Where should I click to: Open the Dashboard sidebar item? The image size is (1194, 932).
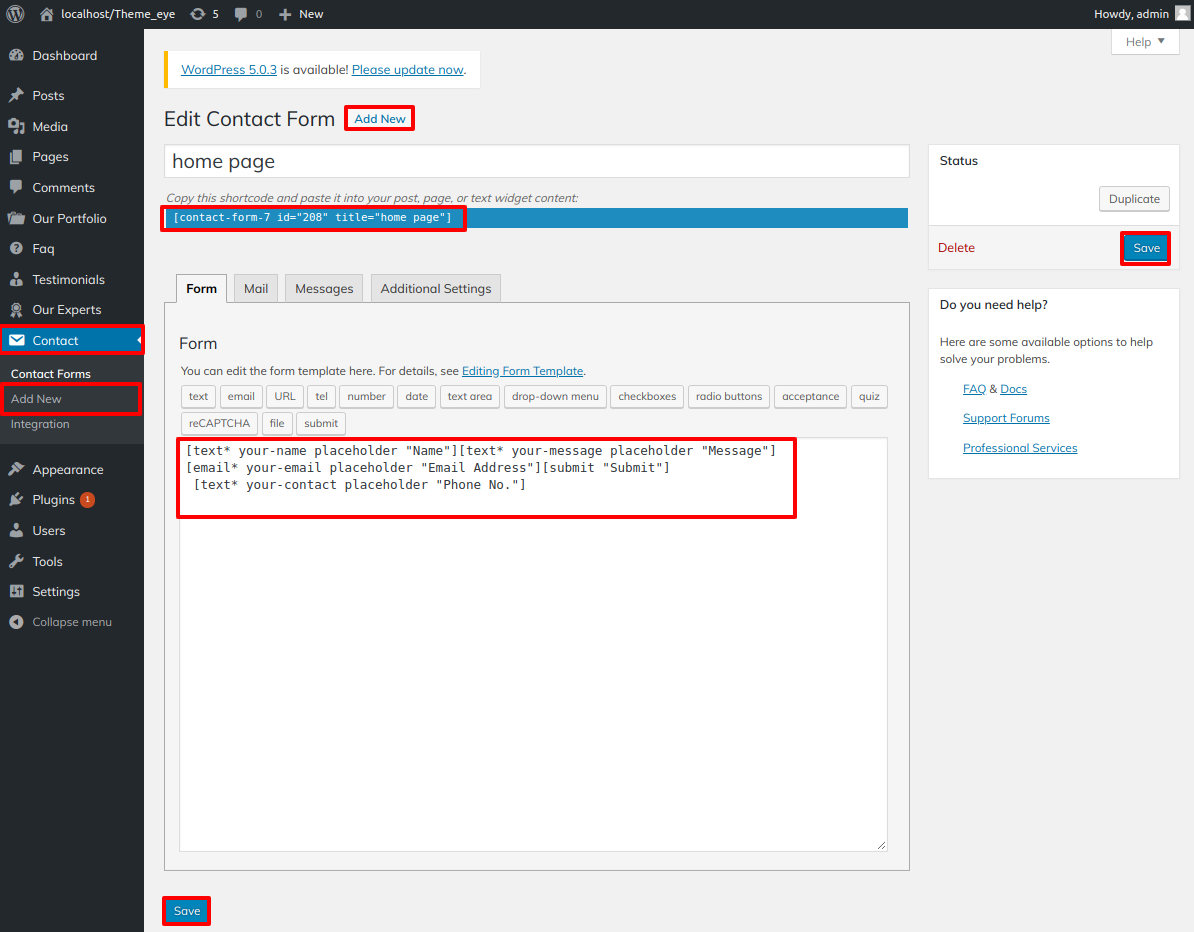(x=64, y=56)
